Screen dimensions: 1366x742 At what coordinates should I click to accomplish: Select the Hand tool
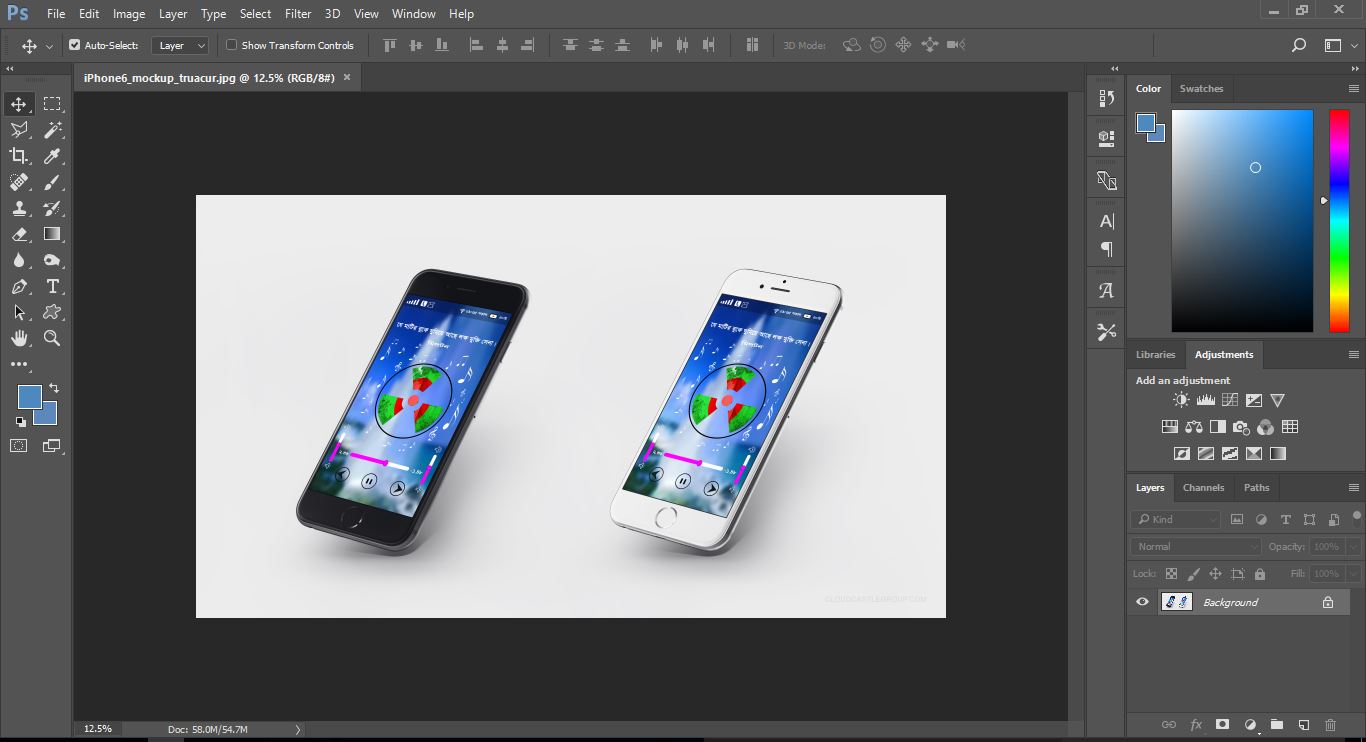19,338
